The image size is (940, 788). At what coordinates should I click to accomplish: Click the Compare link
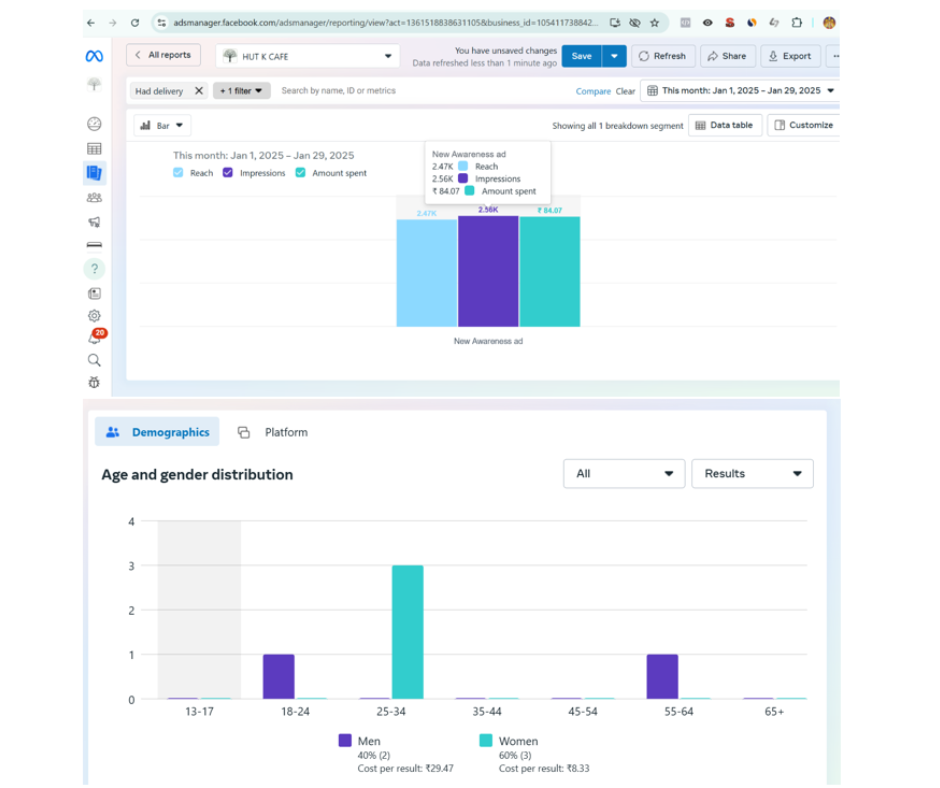click(593, 91)
